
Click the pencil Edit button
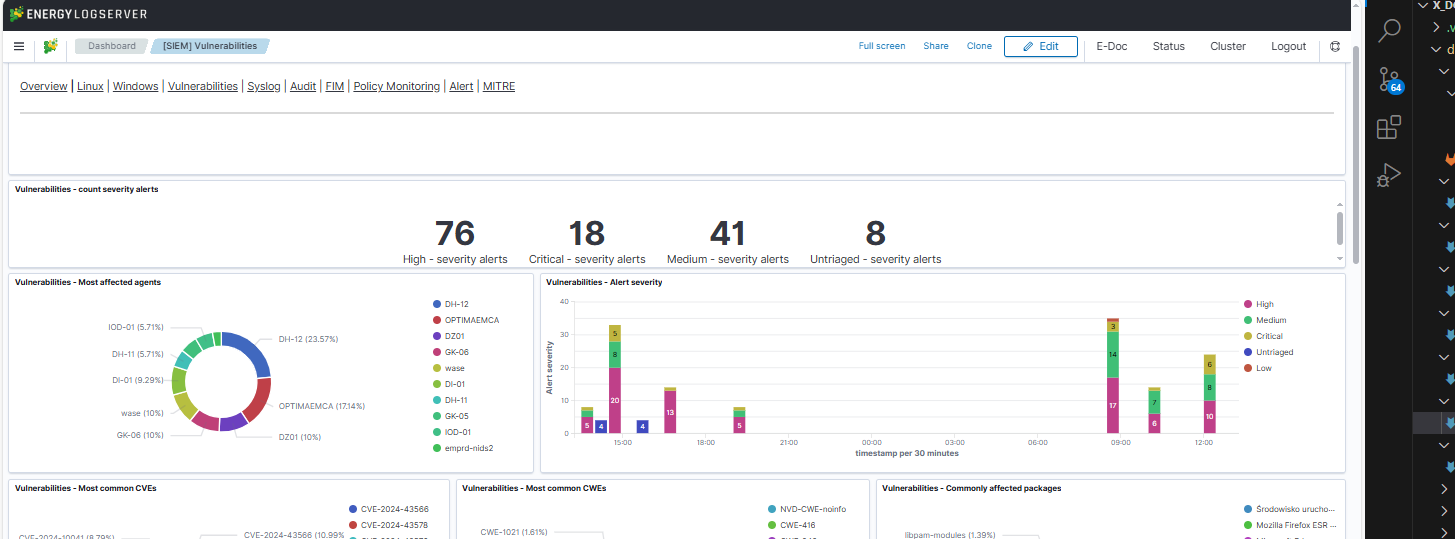[x=1040, y=46]
